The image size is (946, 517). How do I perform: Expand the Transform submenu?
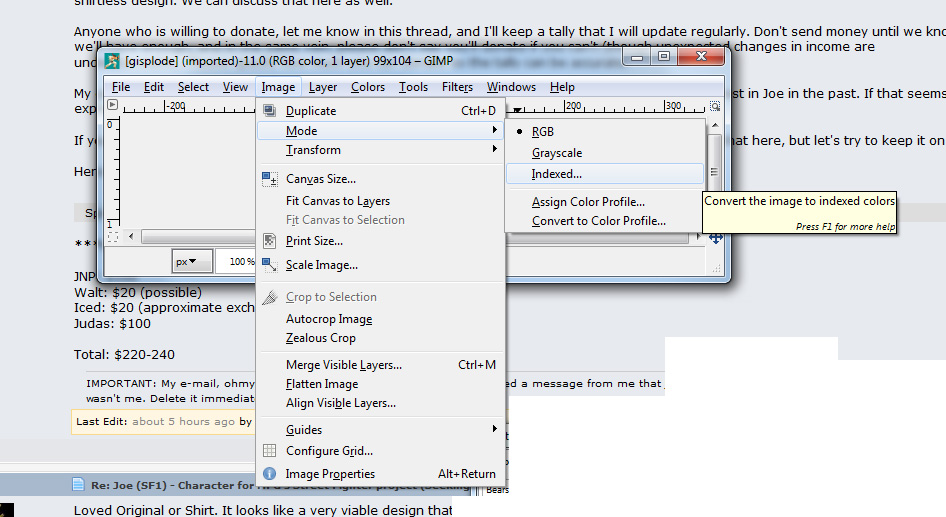pyautogui.click(x=380, y=150)
